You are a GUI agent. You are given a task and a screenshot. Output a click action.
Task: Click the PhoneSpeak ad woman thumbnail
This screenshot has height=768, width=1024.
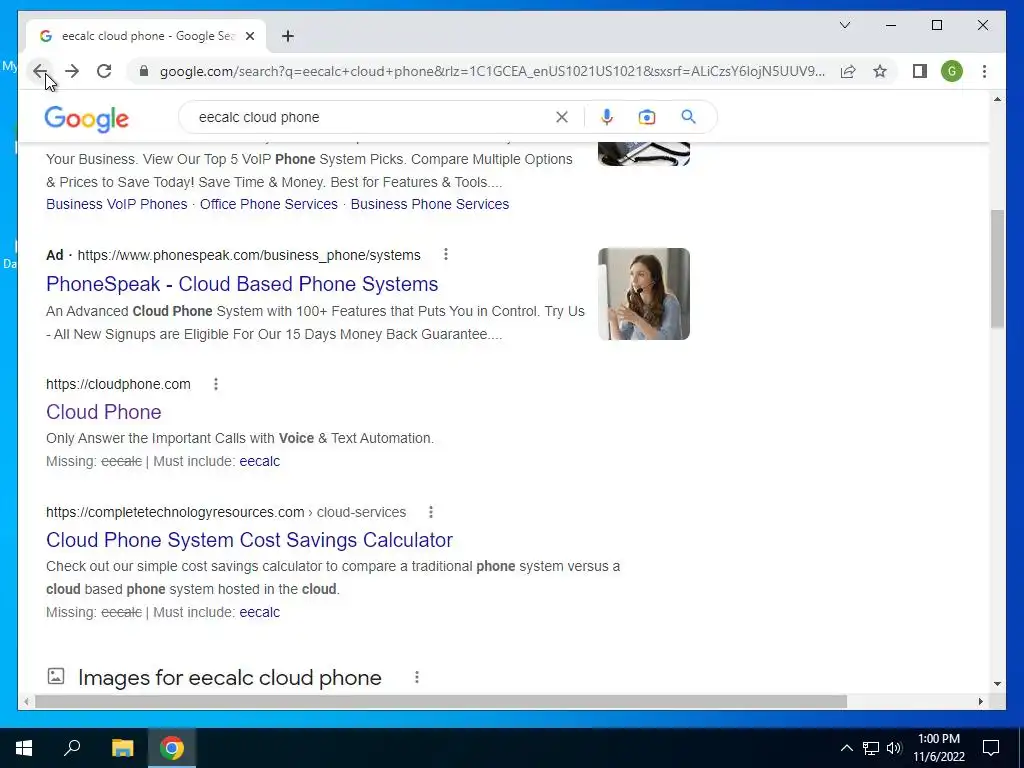(x=644, y=294)
